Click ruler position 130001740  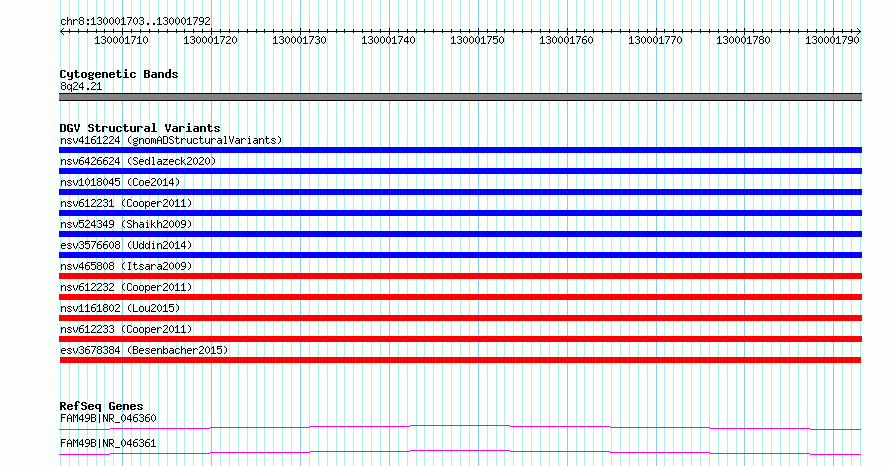(388, 40)
